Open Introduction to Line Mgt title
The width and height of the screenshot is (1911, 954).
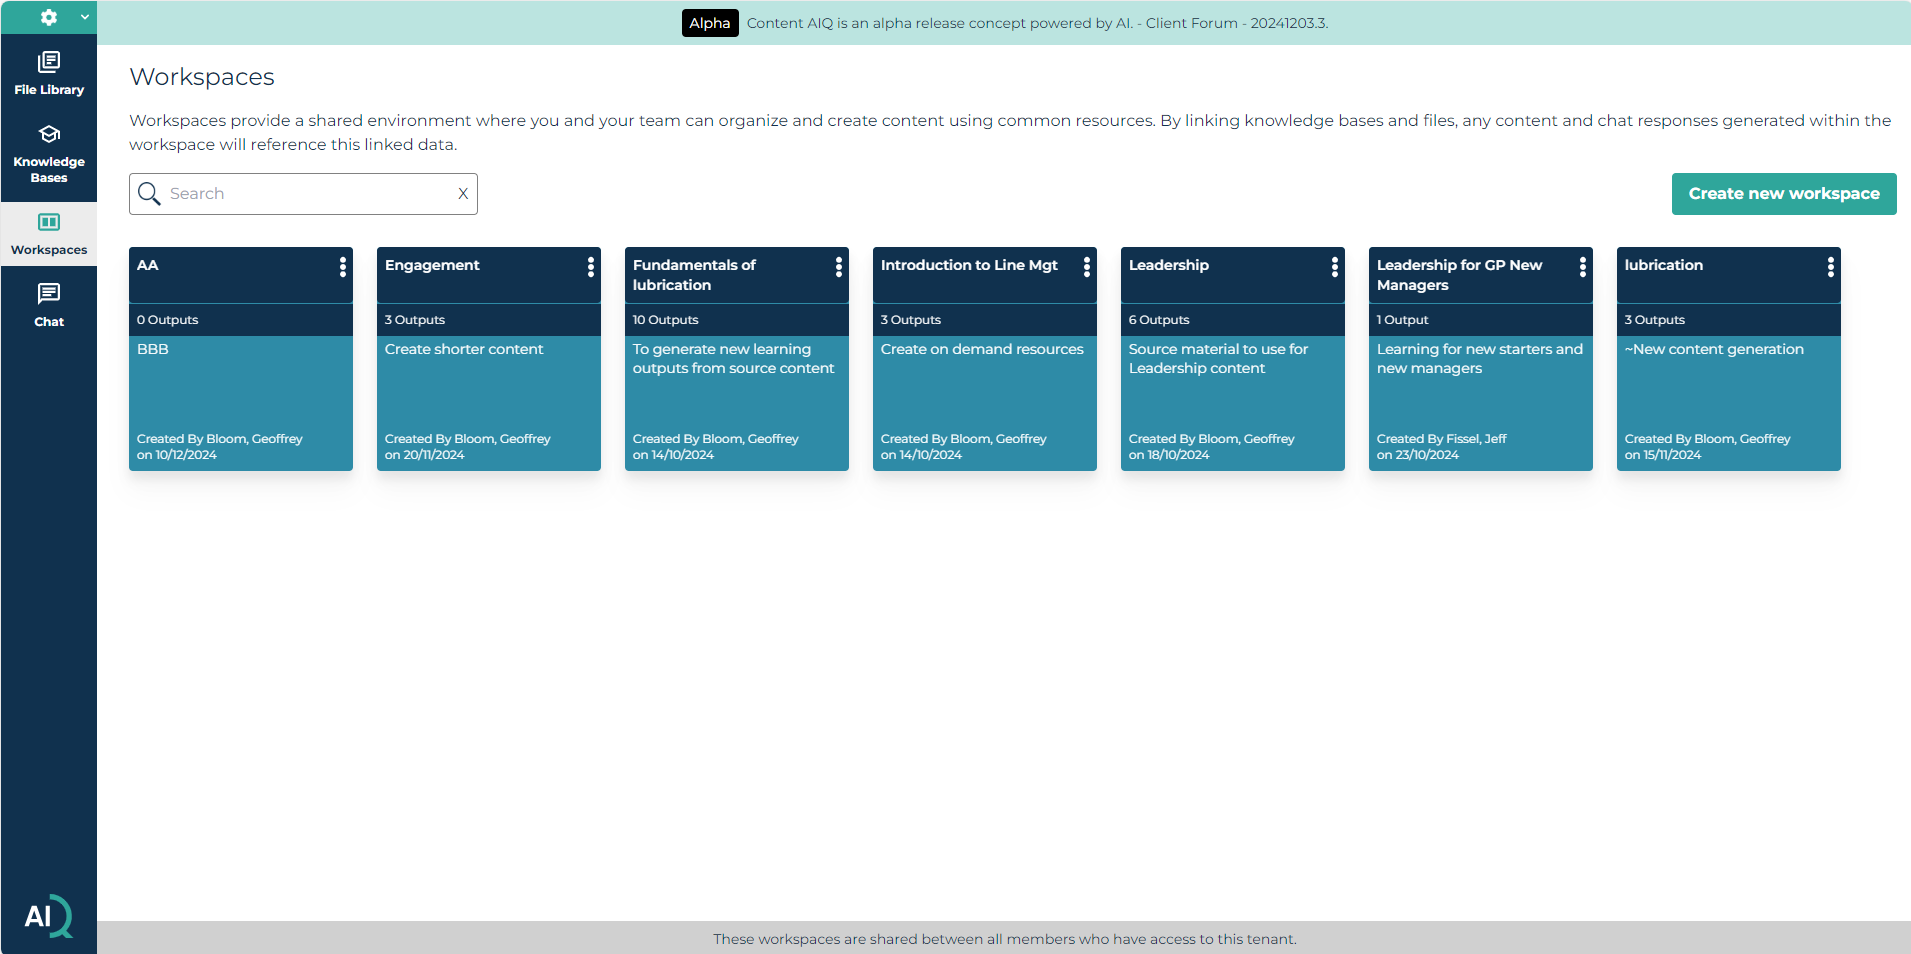coord(969,265)
